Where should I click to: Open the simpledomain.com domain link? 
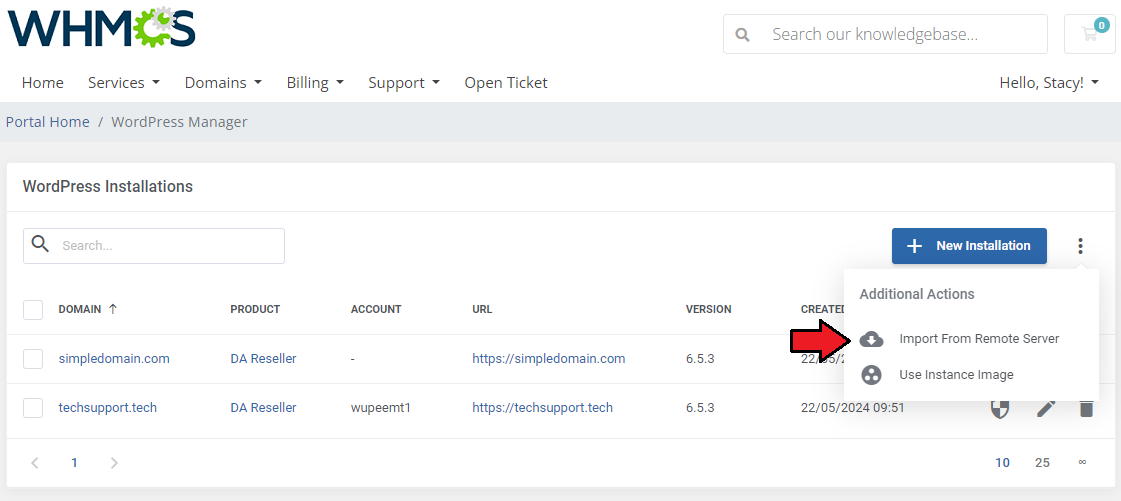(x=114, y=359)
